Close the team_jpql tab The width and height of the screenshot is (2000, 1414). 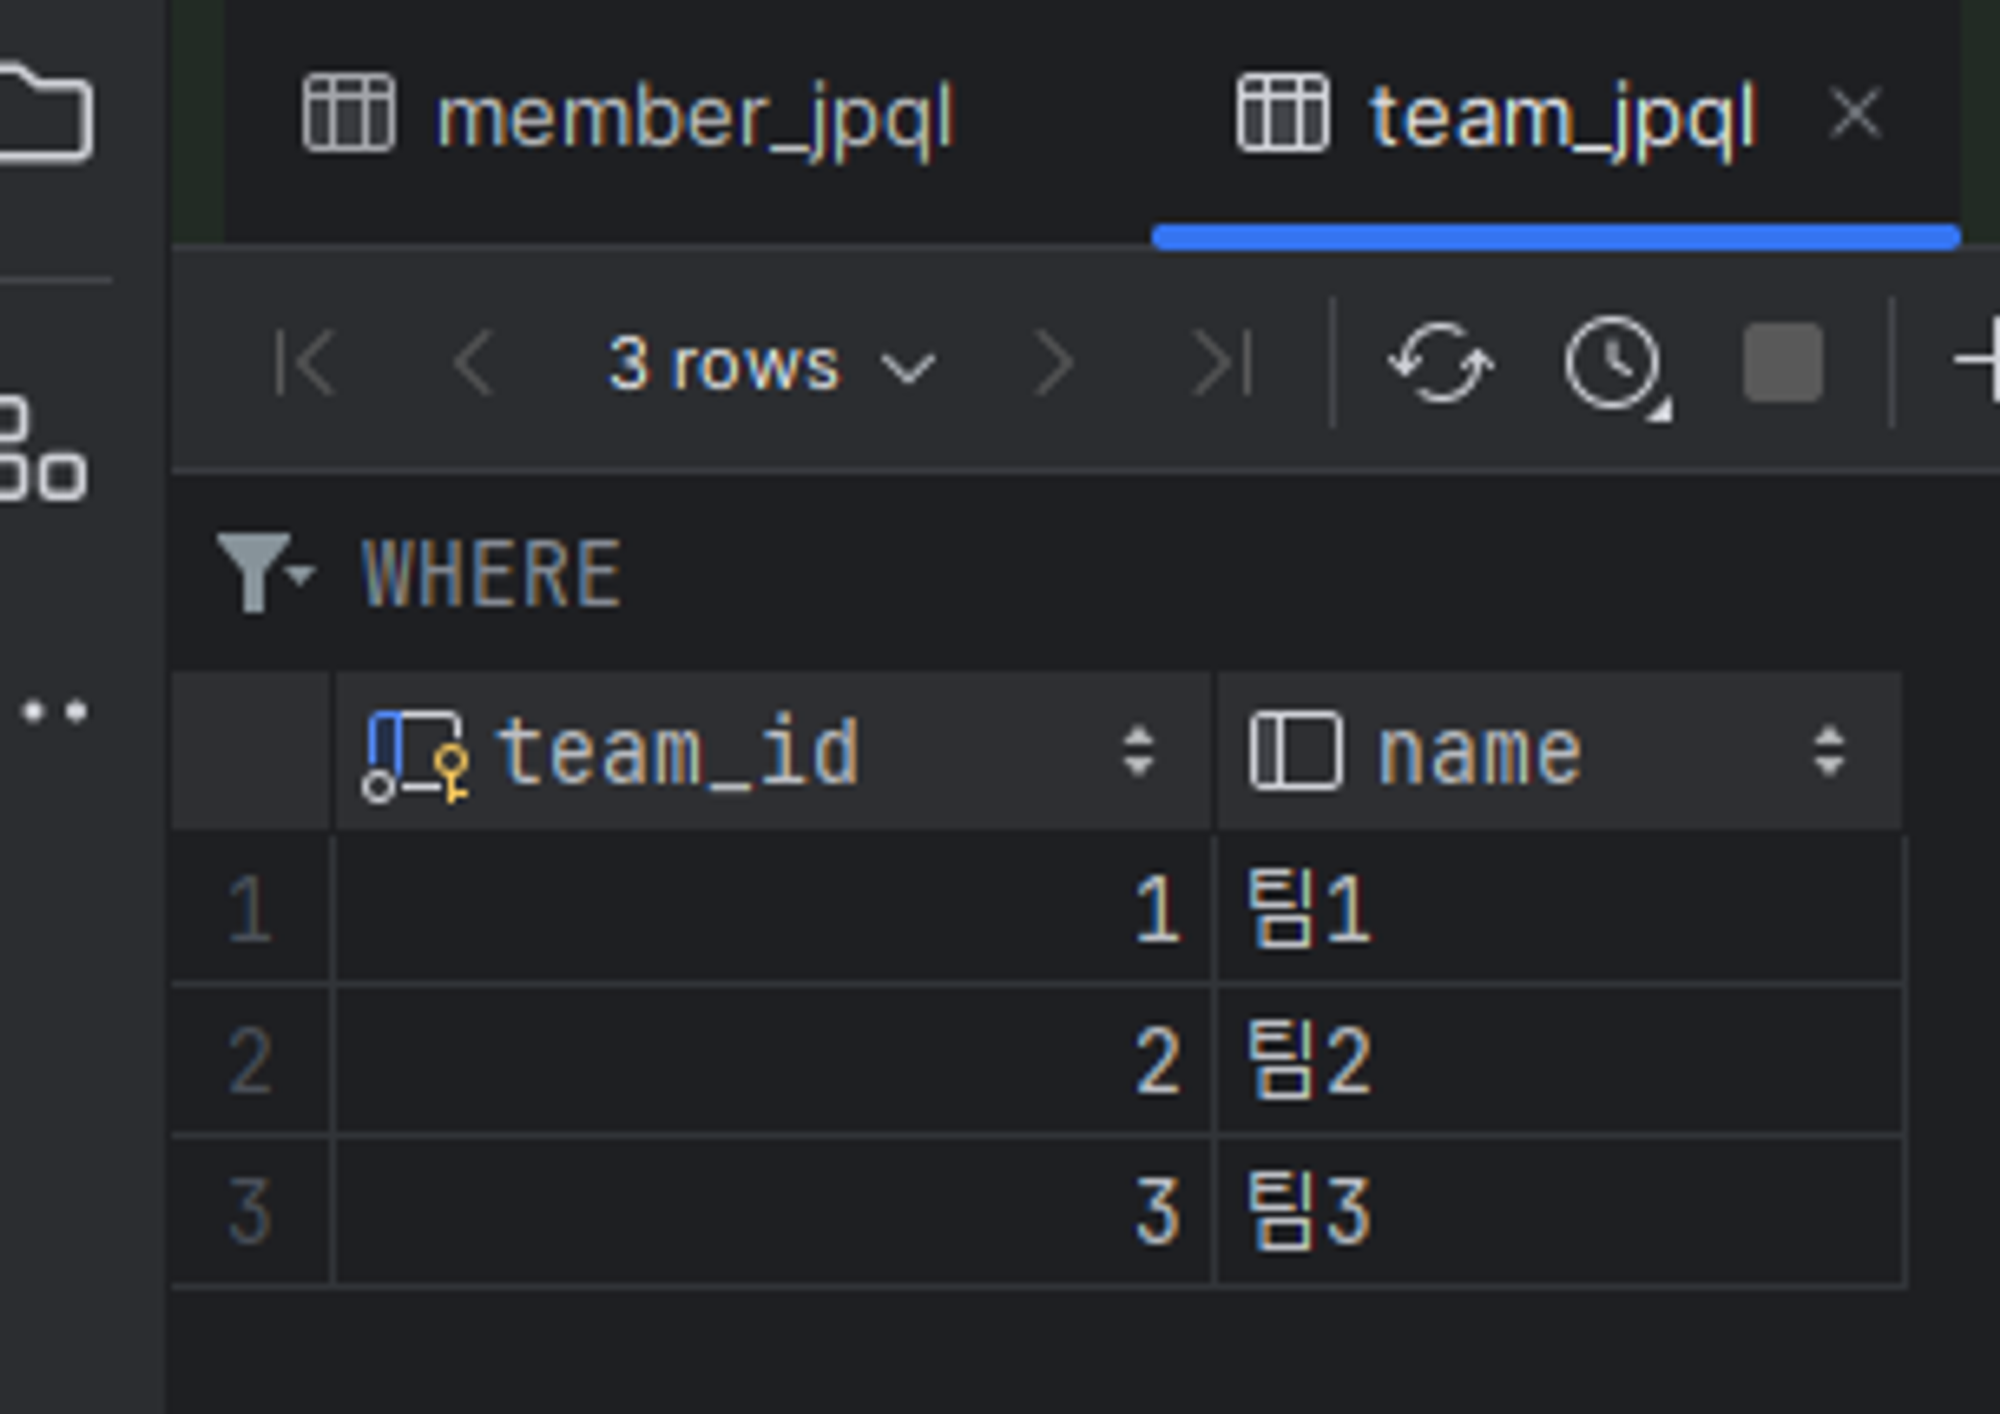[1855, 112]
